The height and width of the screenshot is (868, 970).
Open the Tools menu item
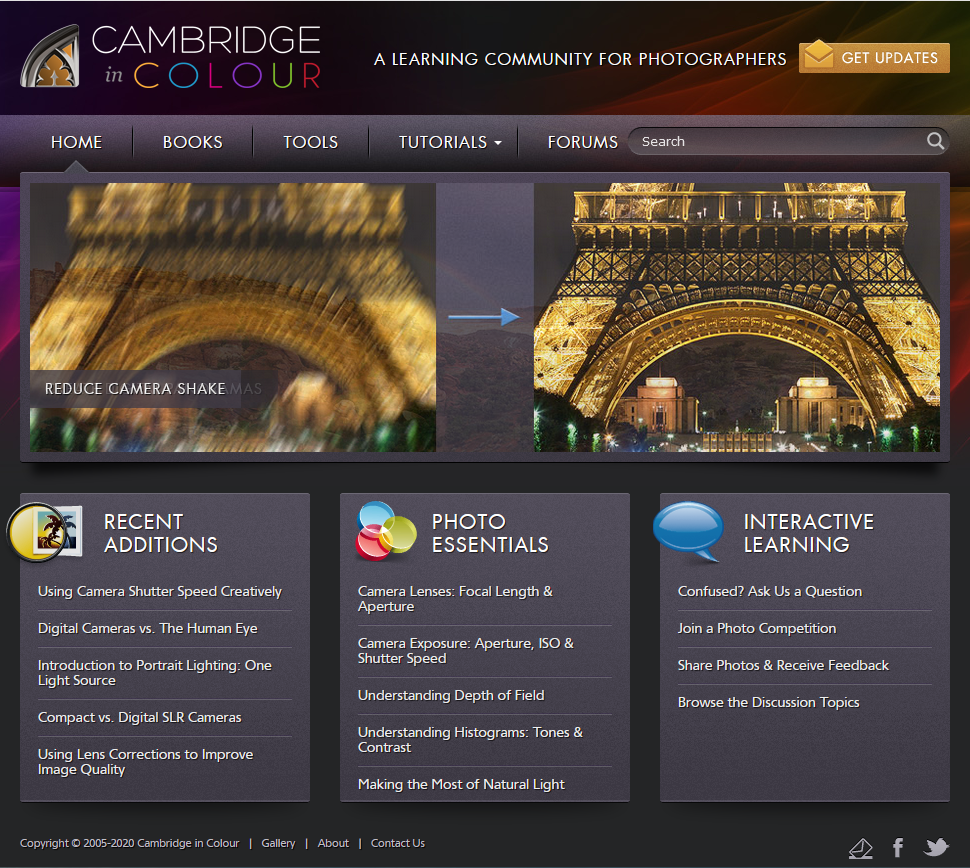pyautogui.click(x=310, y=142)
